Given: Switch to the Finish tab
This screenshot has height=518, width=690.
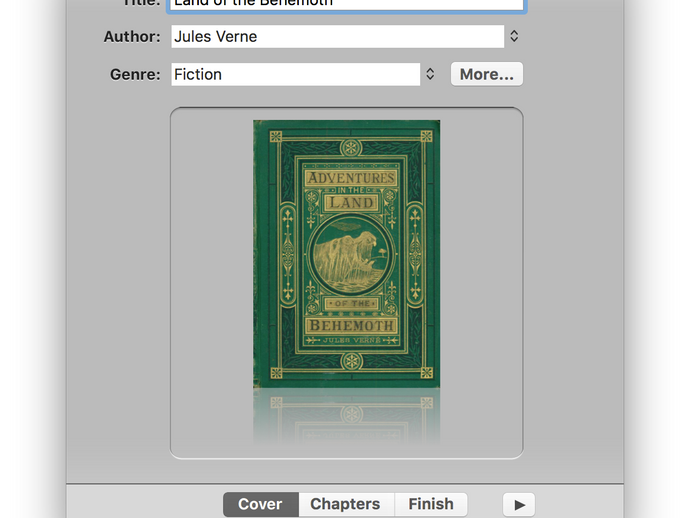Looking at the screenshot, I should (431, 504).
